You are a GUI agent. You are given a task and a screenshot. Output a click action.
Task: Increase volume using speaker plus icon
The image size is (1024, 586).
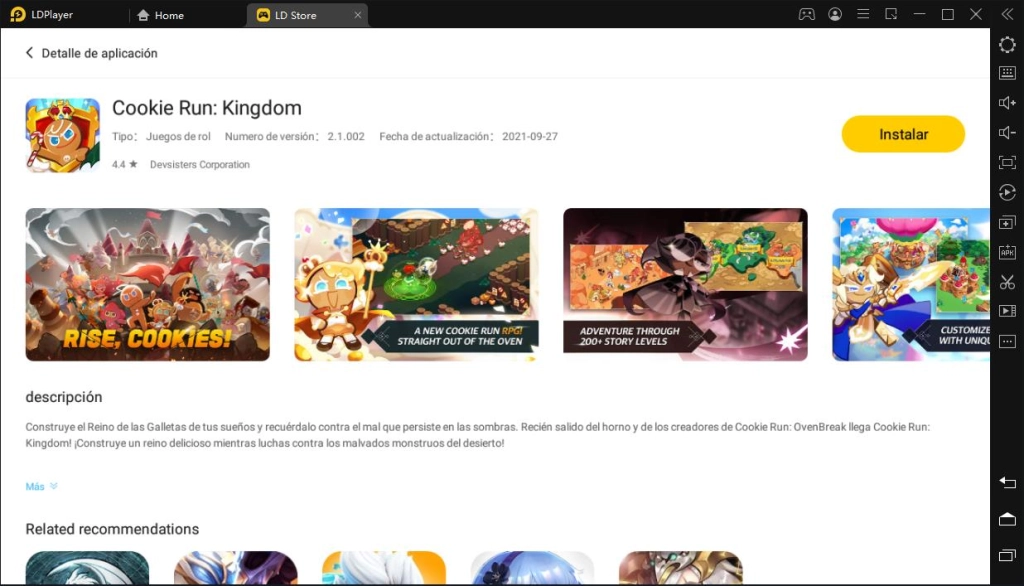pos(1007,103)
